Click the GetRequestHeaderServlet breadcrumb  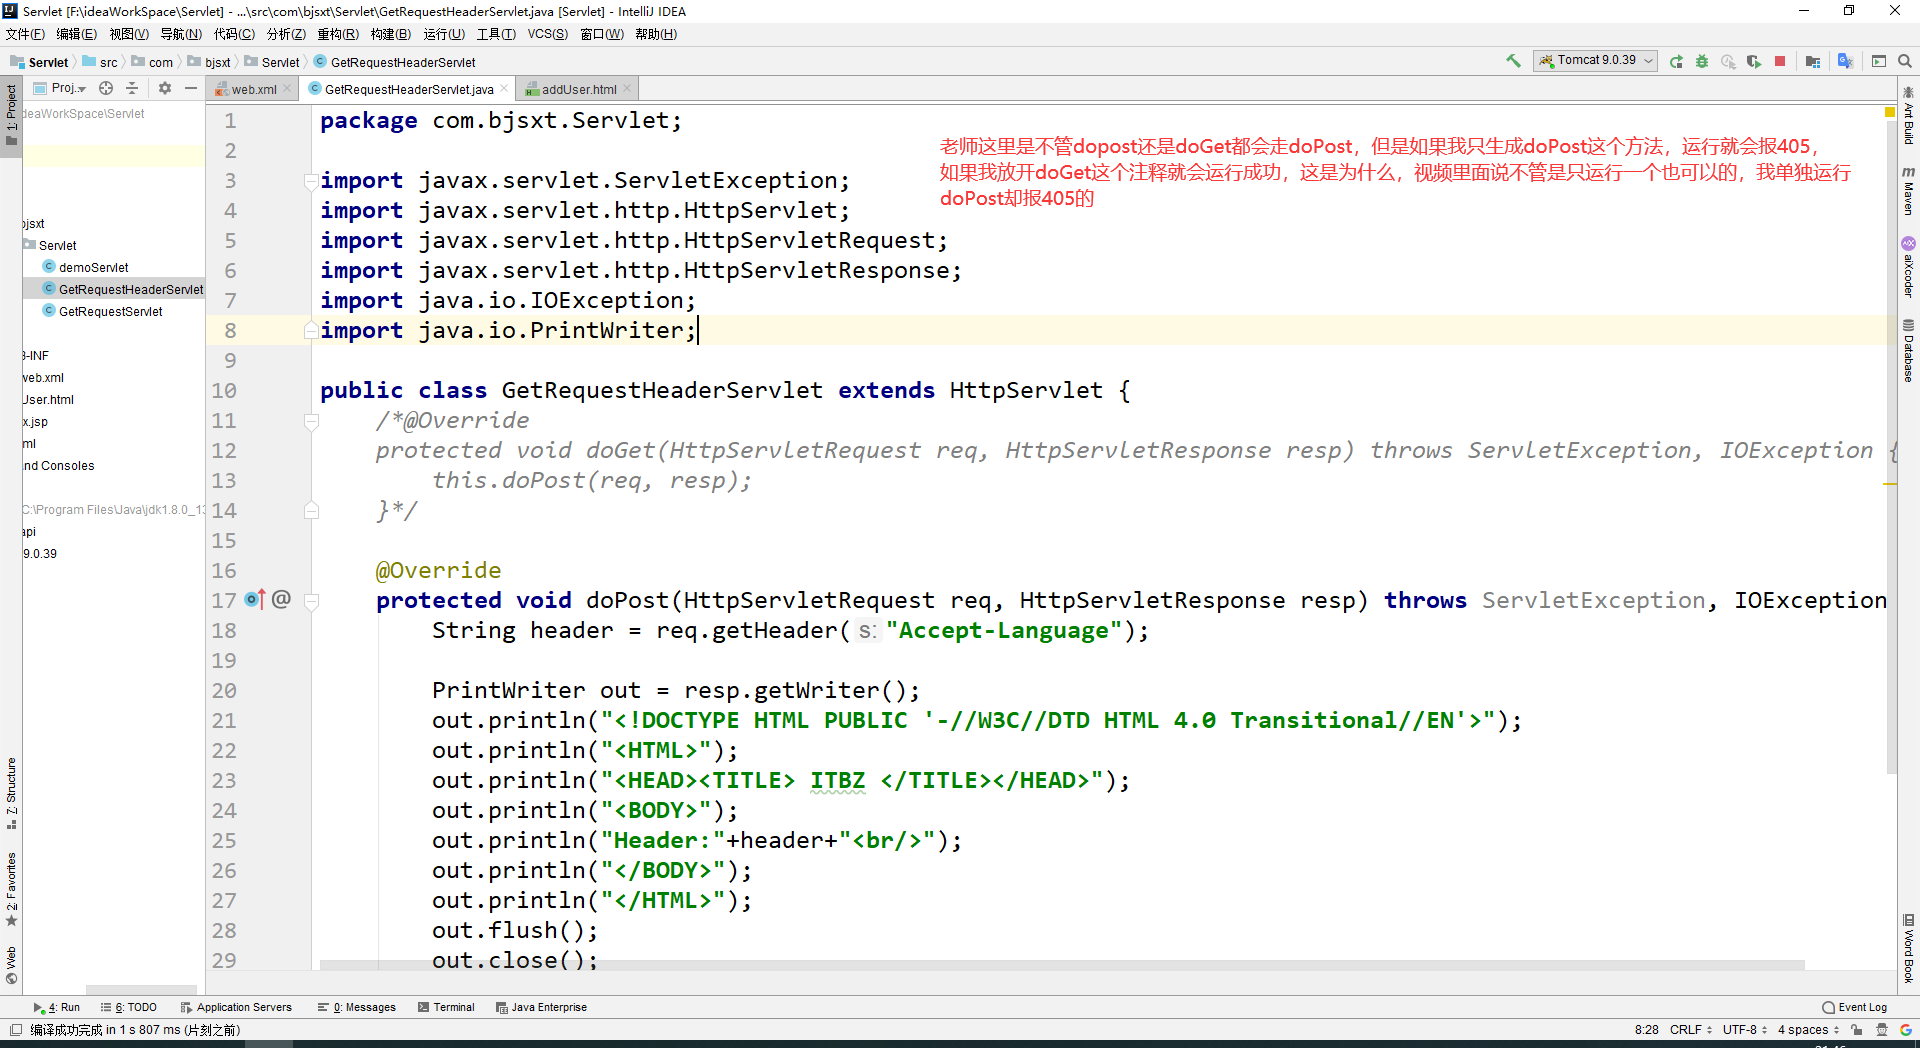pos(395,62)
